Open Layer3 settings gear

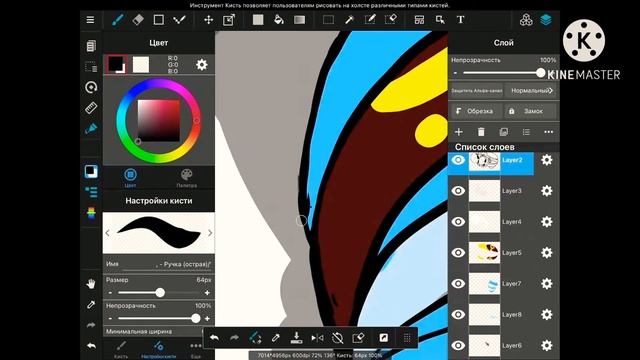(547, 191)
